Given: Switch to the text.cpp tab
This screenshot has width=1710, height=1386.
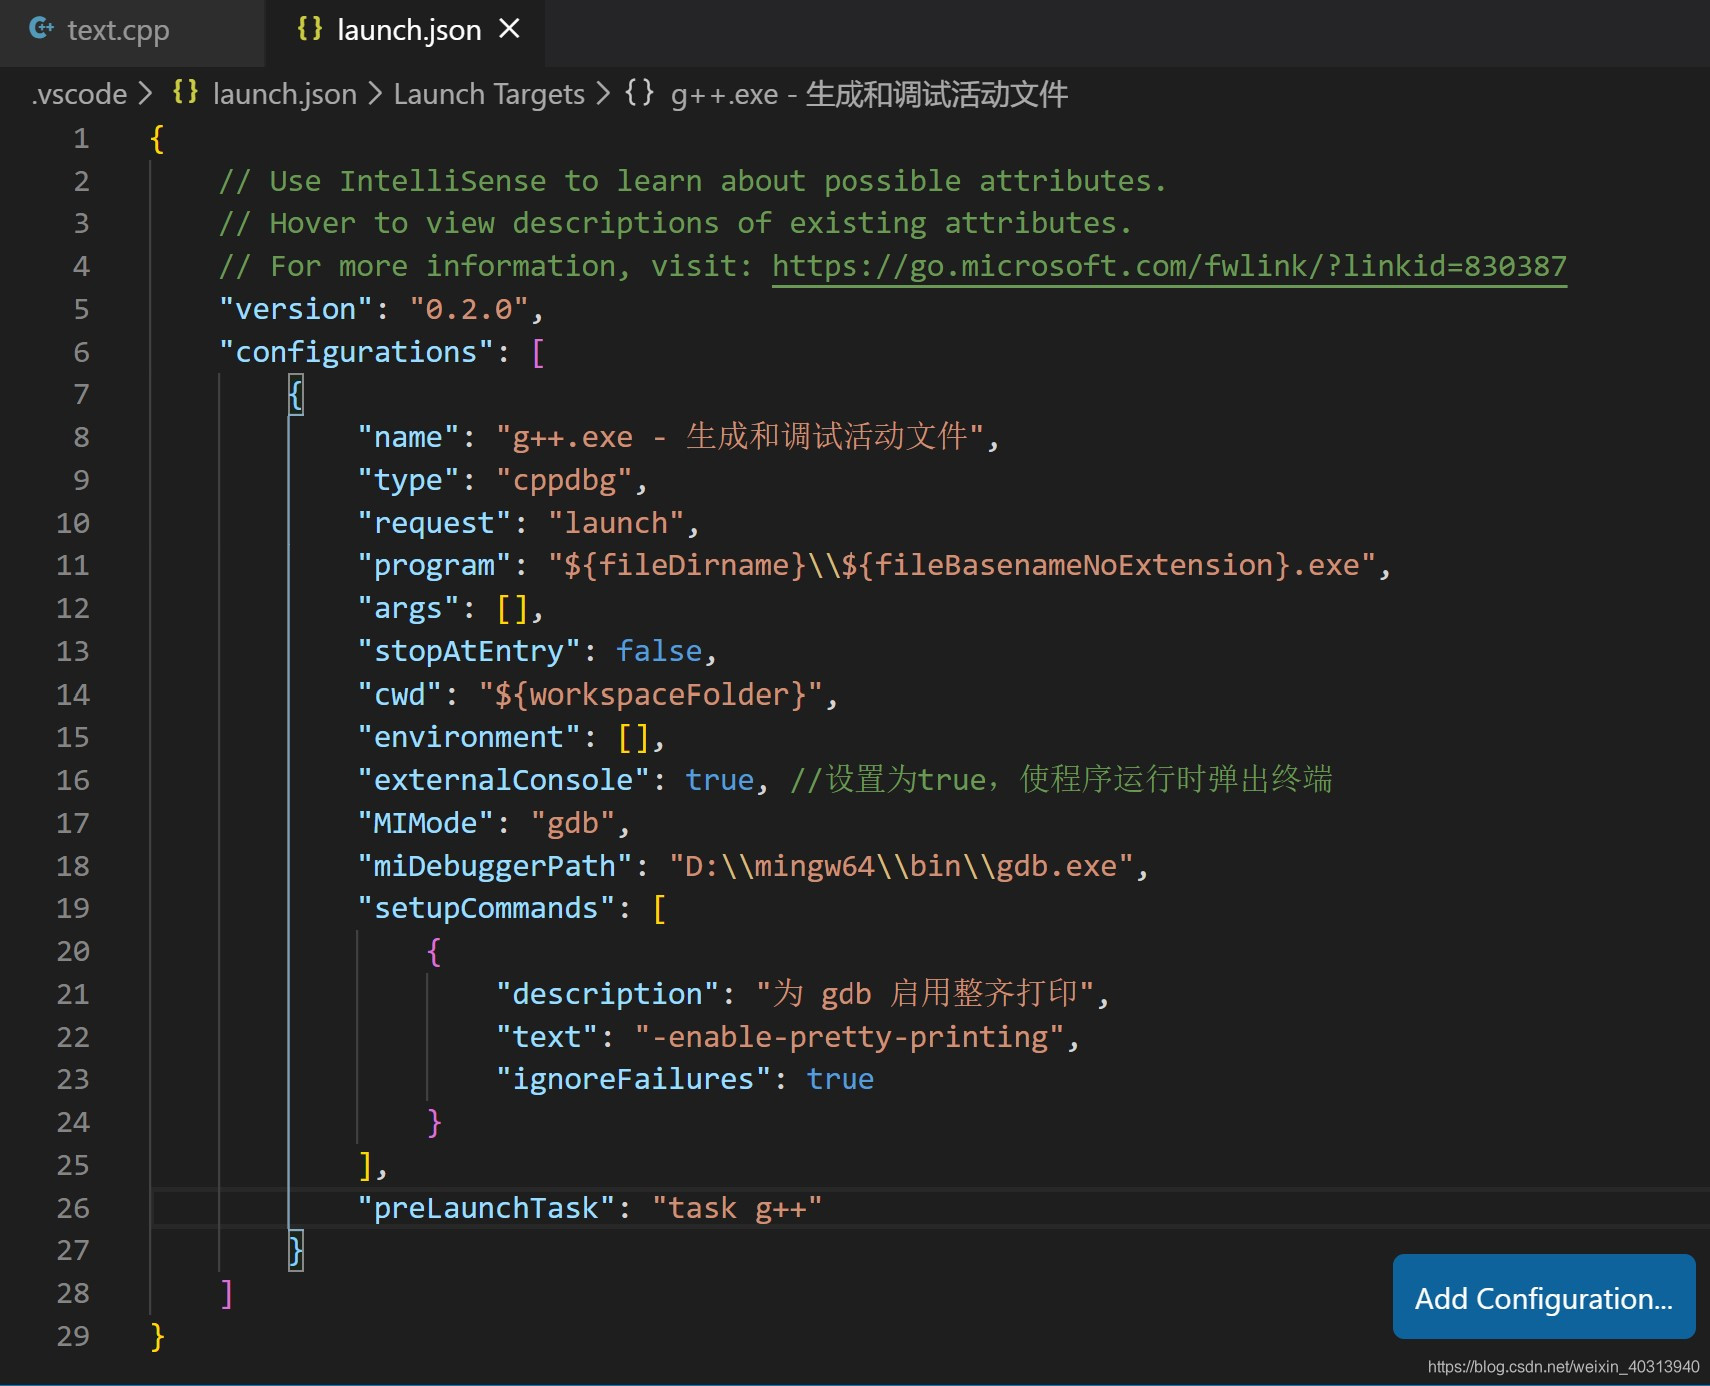Looking at the screenshot, I should tap(118, 31).
